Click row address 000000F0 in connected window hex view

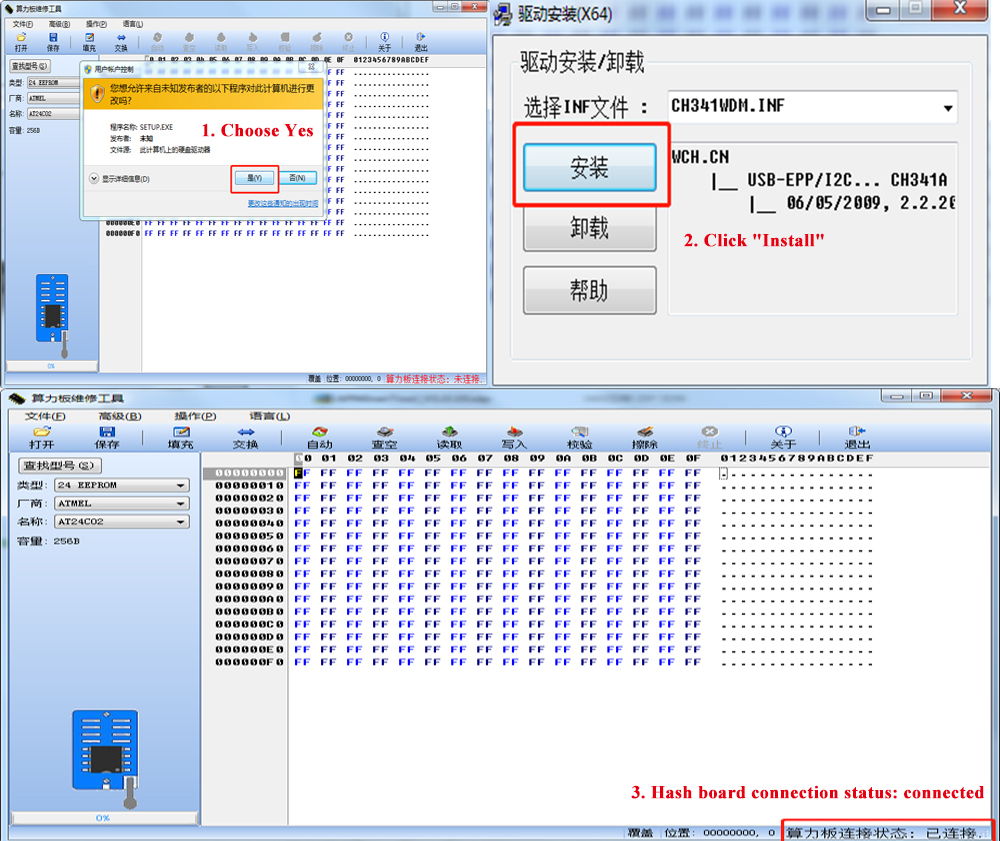[x=249, y=662]
